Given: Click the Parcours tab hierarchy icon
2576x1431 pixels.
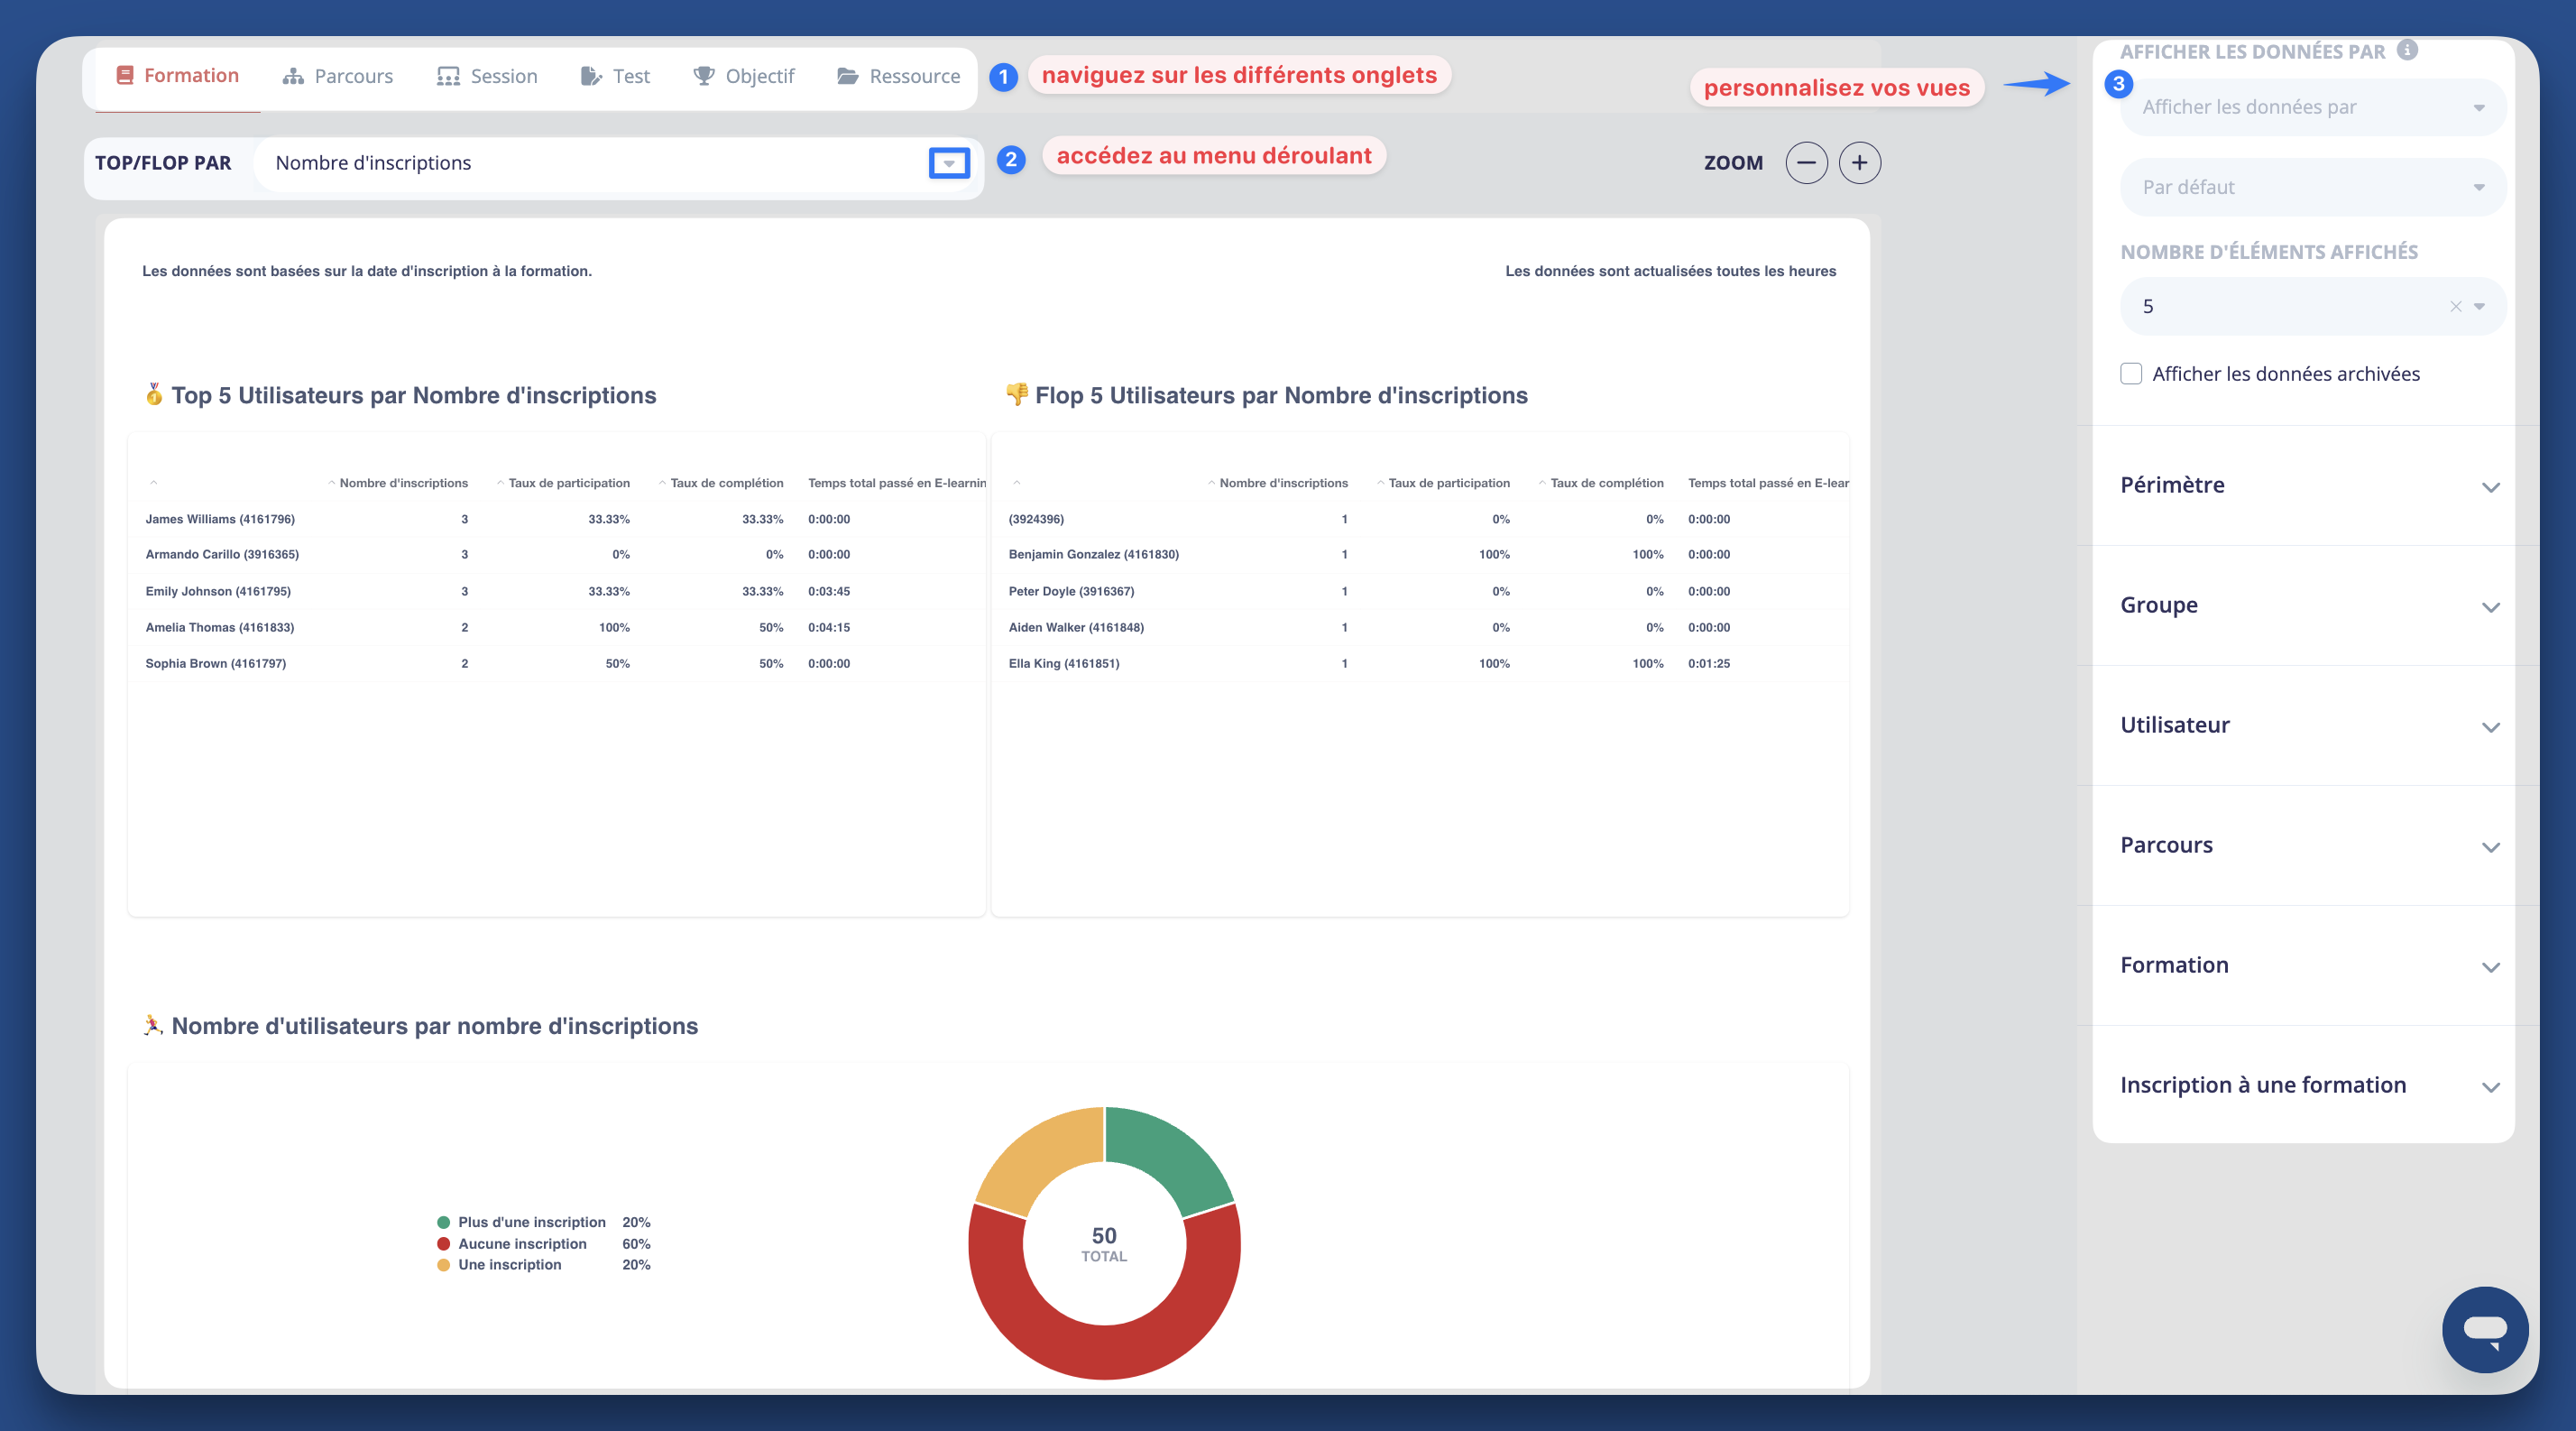Looking at the screenshot, I should pyautogui.click(x=292, y=76).
